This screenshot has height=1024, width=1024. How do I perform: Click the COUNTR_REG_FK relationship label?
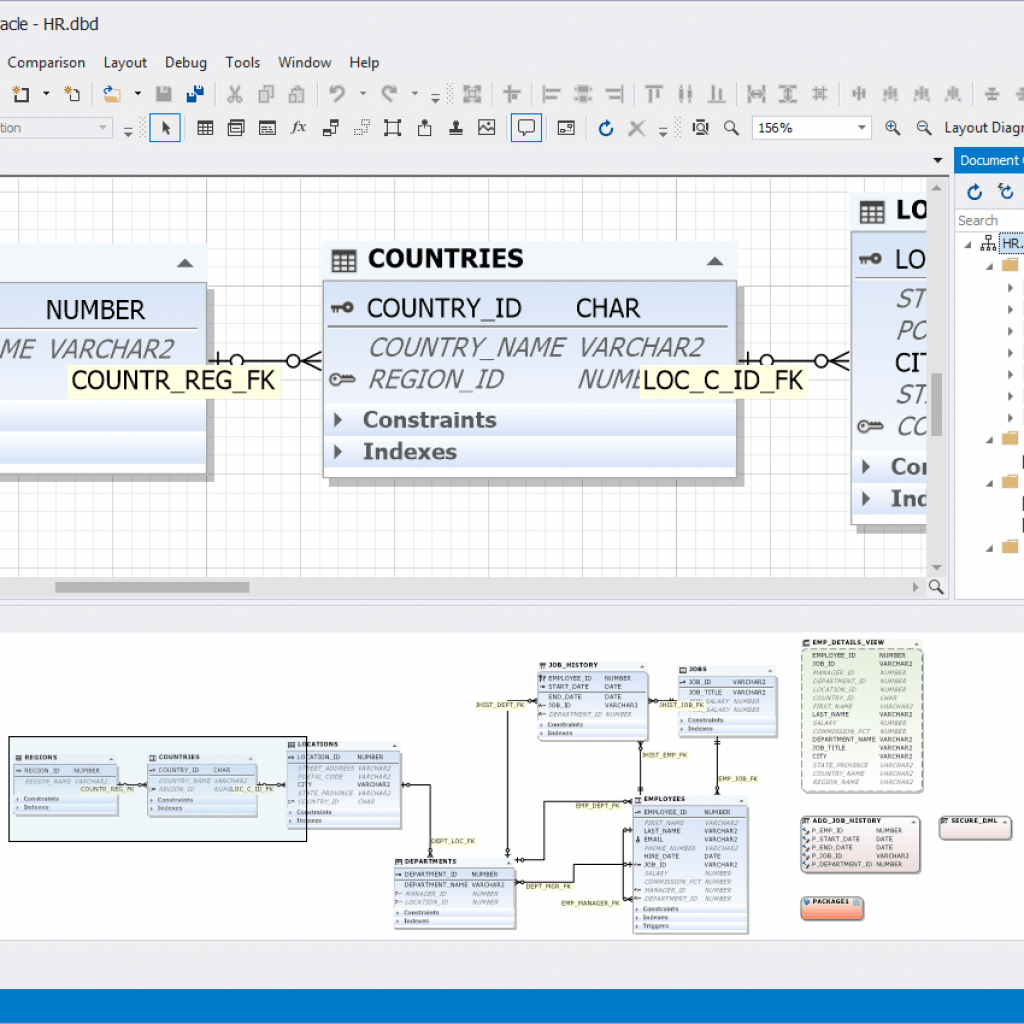[172, 381]
